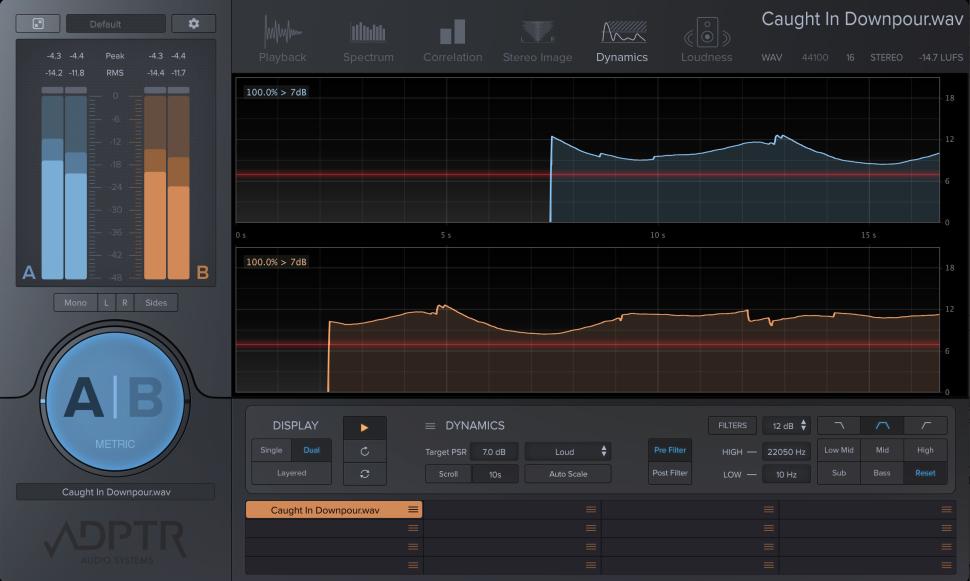Open the Caught In Downpour.wav slot menu icon
The height and width of the screenshot is (581, 970).
(413, 510)
